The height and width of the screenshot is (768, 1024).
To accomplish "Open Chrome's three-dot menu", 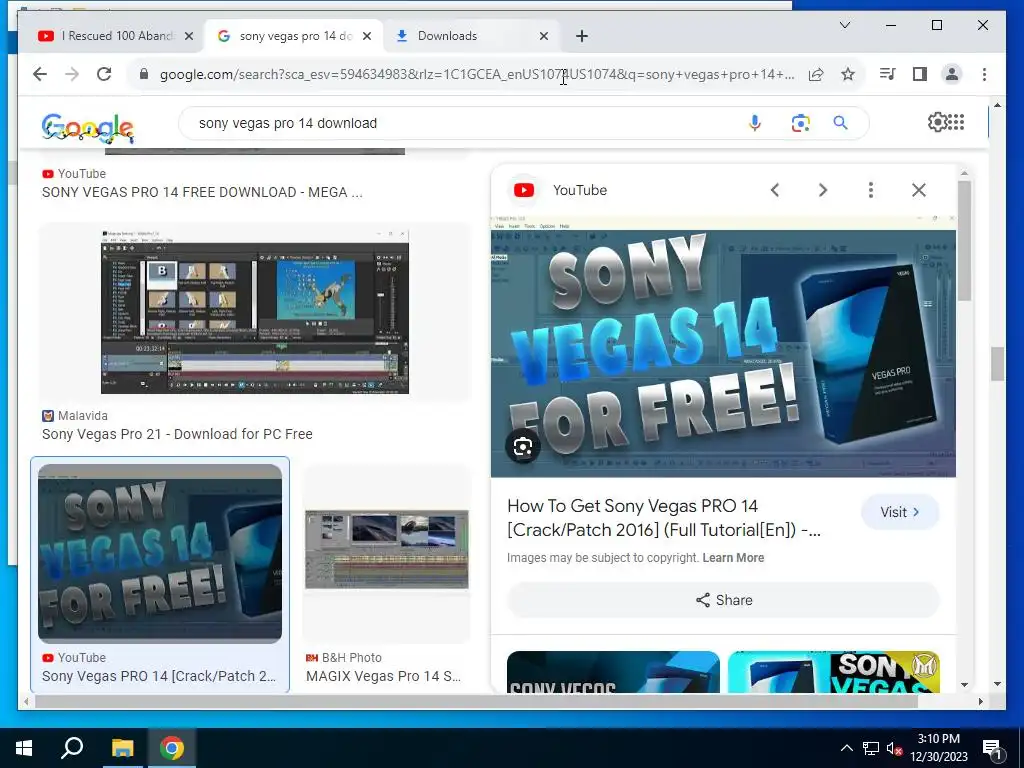I will click(x=984, y=74).
